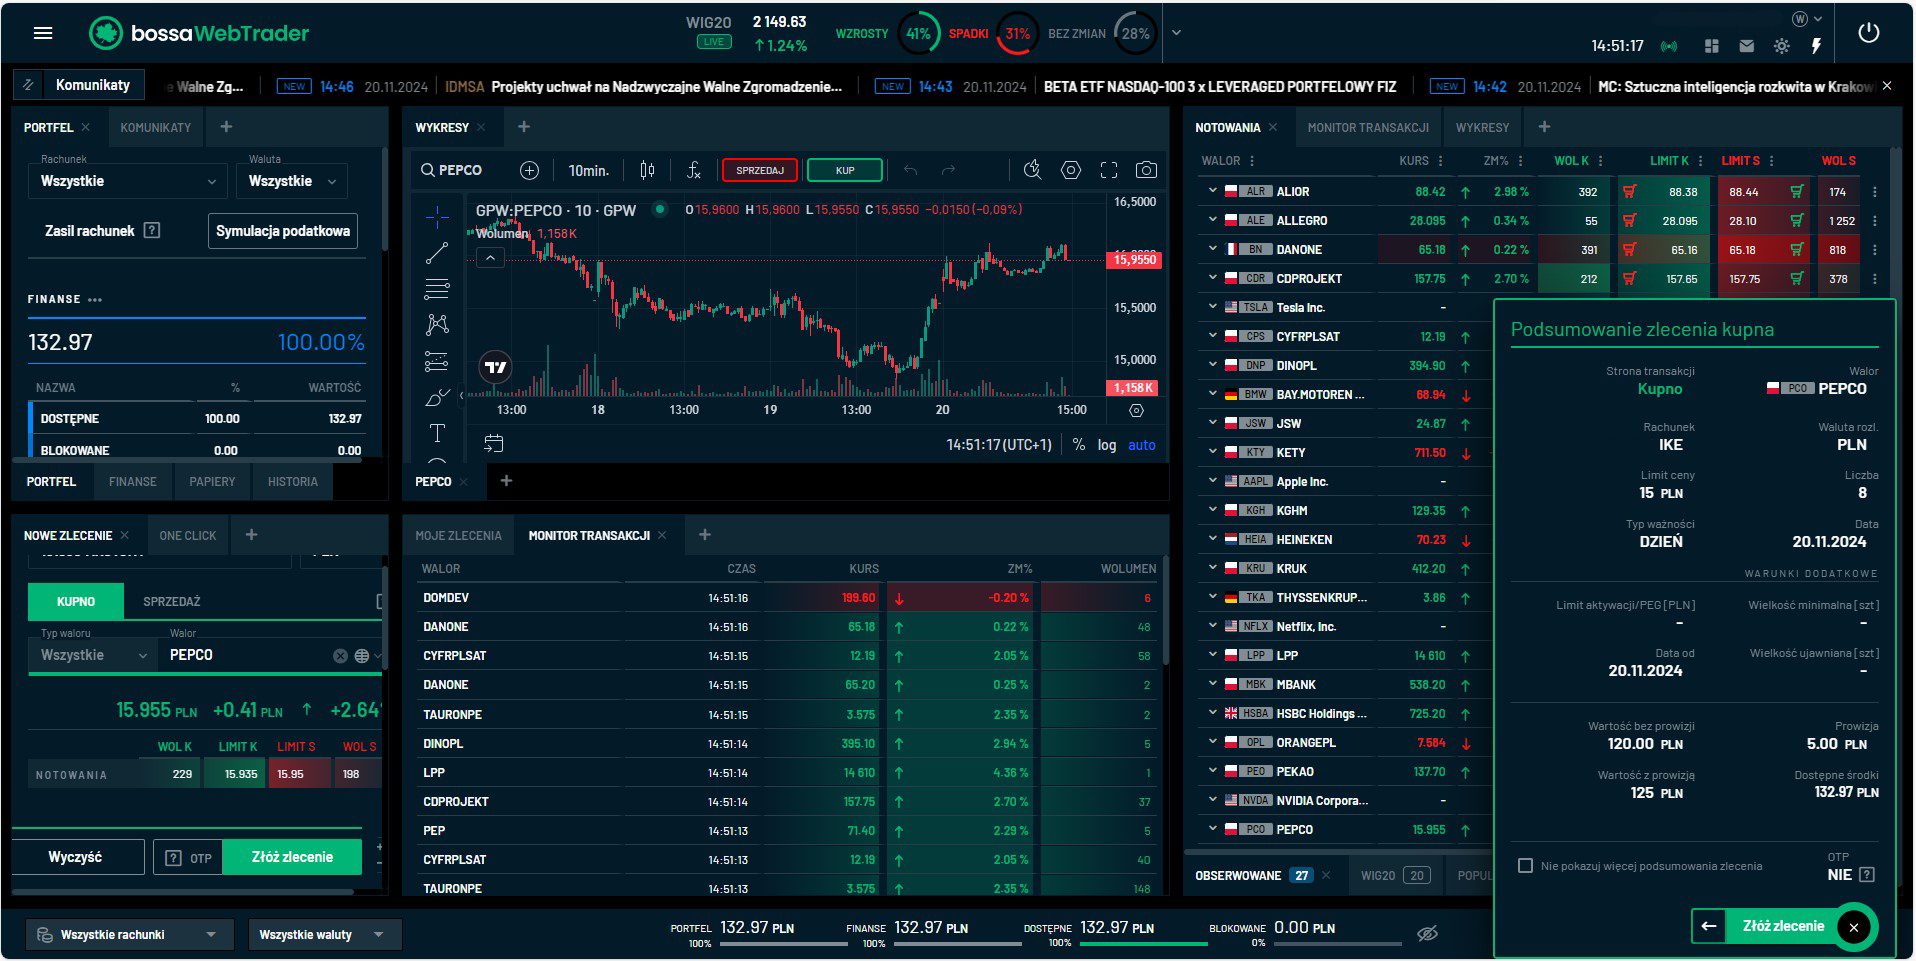Open the chart indicators fx icon
The image size is (1916, 961).
coord(693,170)
